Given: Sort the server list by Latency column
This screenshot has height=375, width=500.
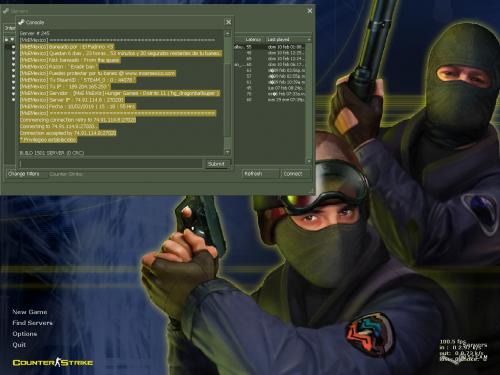Looking at the screenshot, I should point(253,40).
